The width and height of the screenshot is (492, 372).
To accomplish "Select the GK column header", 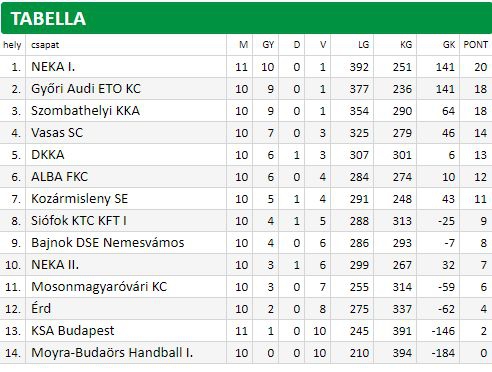I will (x=449, y=45).
